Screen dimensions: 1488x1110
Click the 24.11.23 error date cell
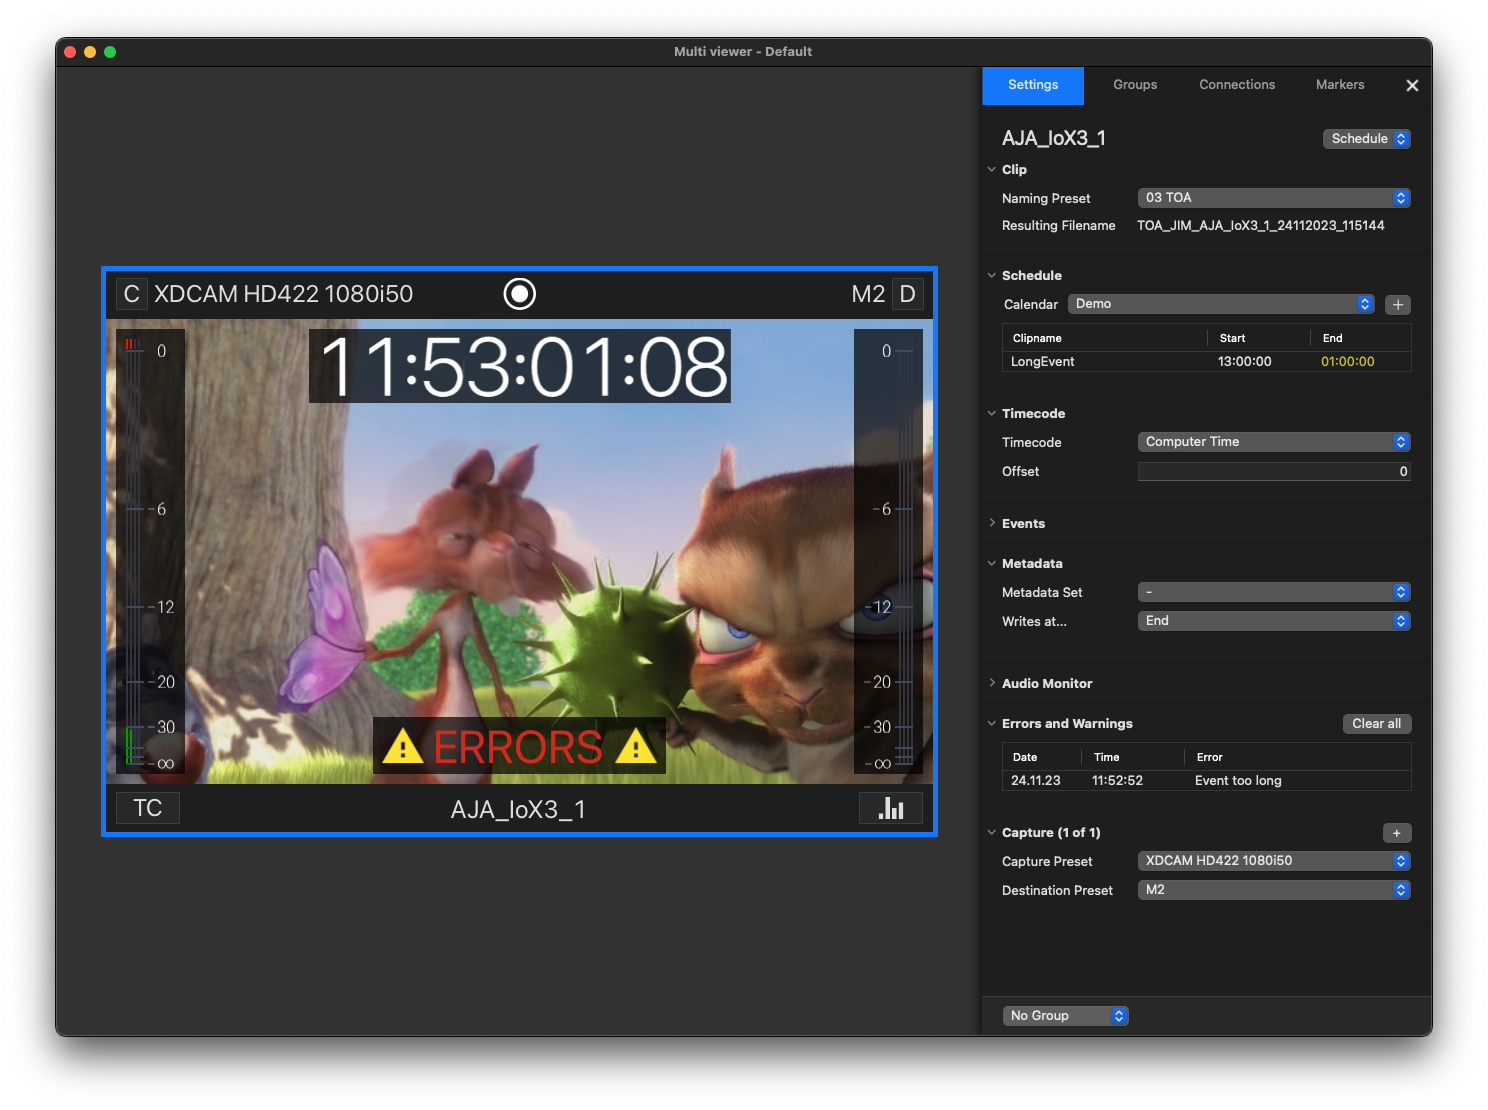(1036, 781)
